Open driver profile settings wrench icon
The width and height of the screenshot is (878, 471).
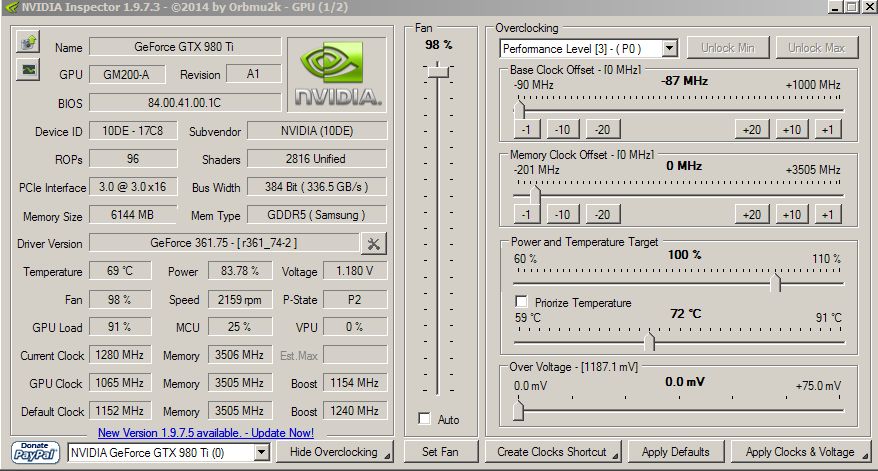tap(373, 244)
